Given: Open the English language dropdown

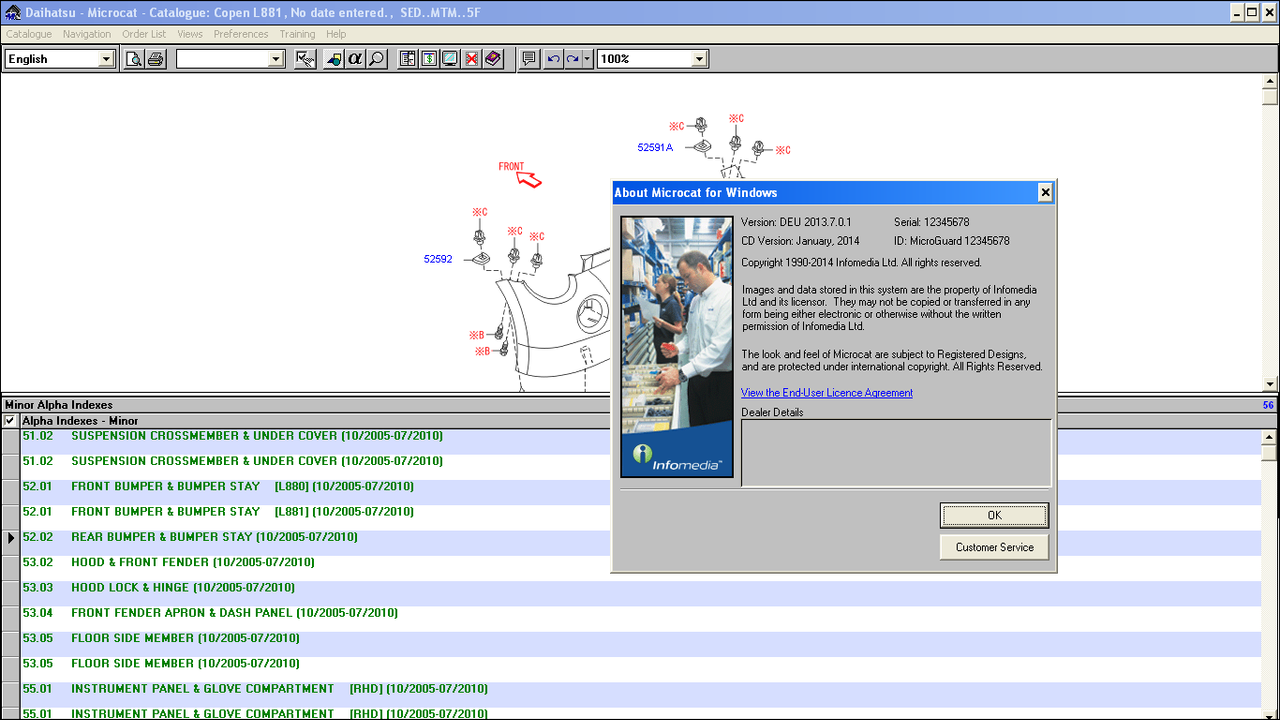Looking at the screenshot, I should tap(106, 59).
